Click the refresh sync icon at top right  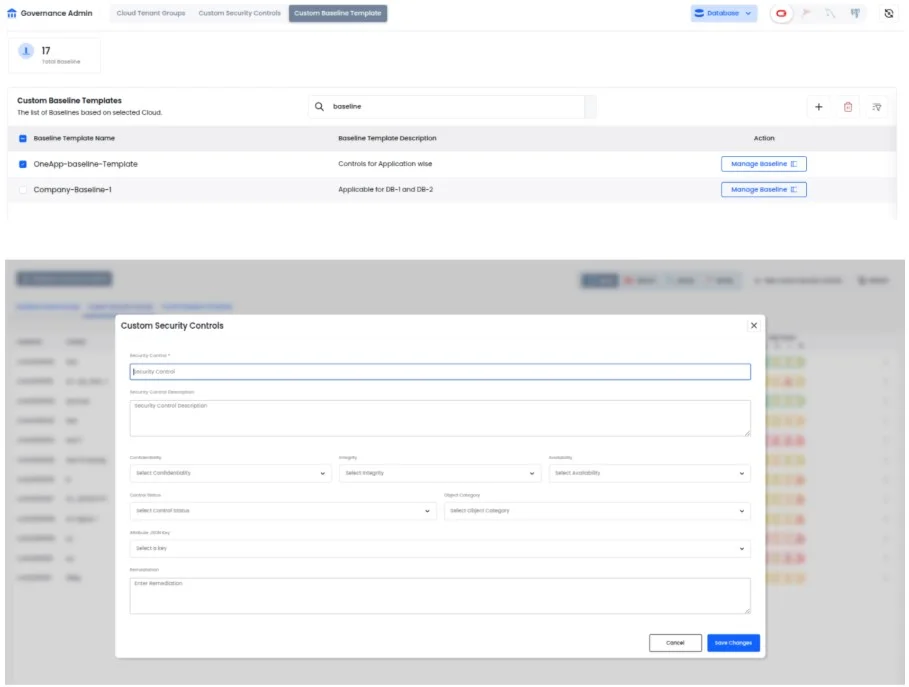click(888, 14)
